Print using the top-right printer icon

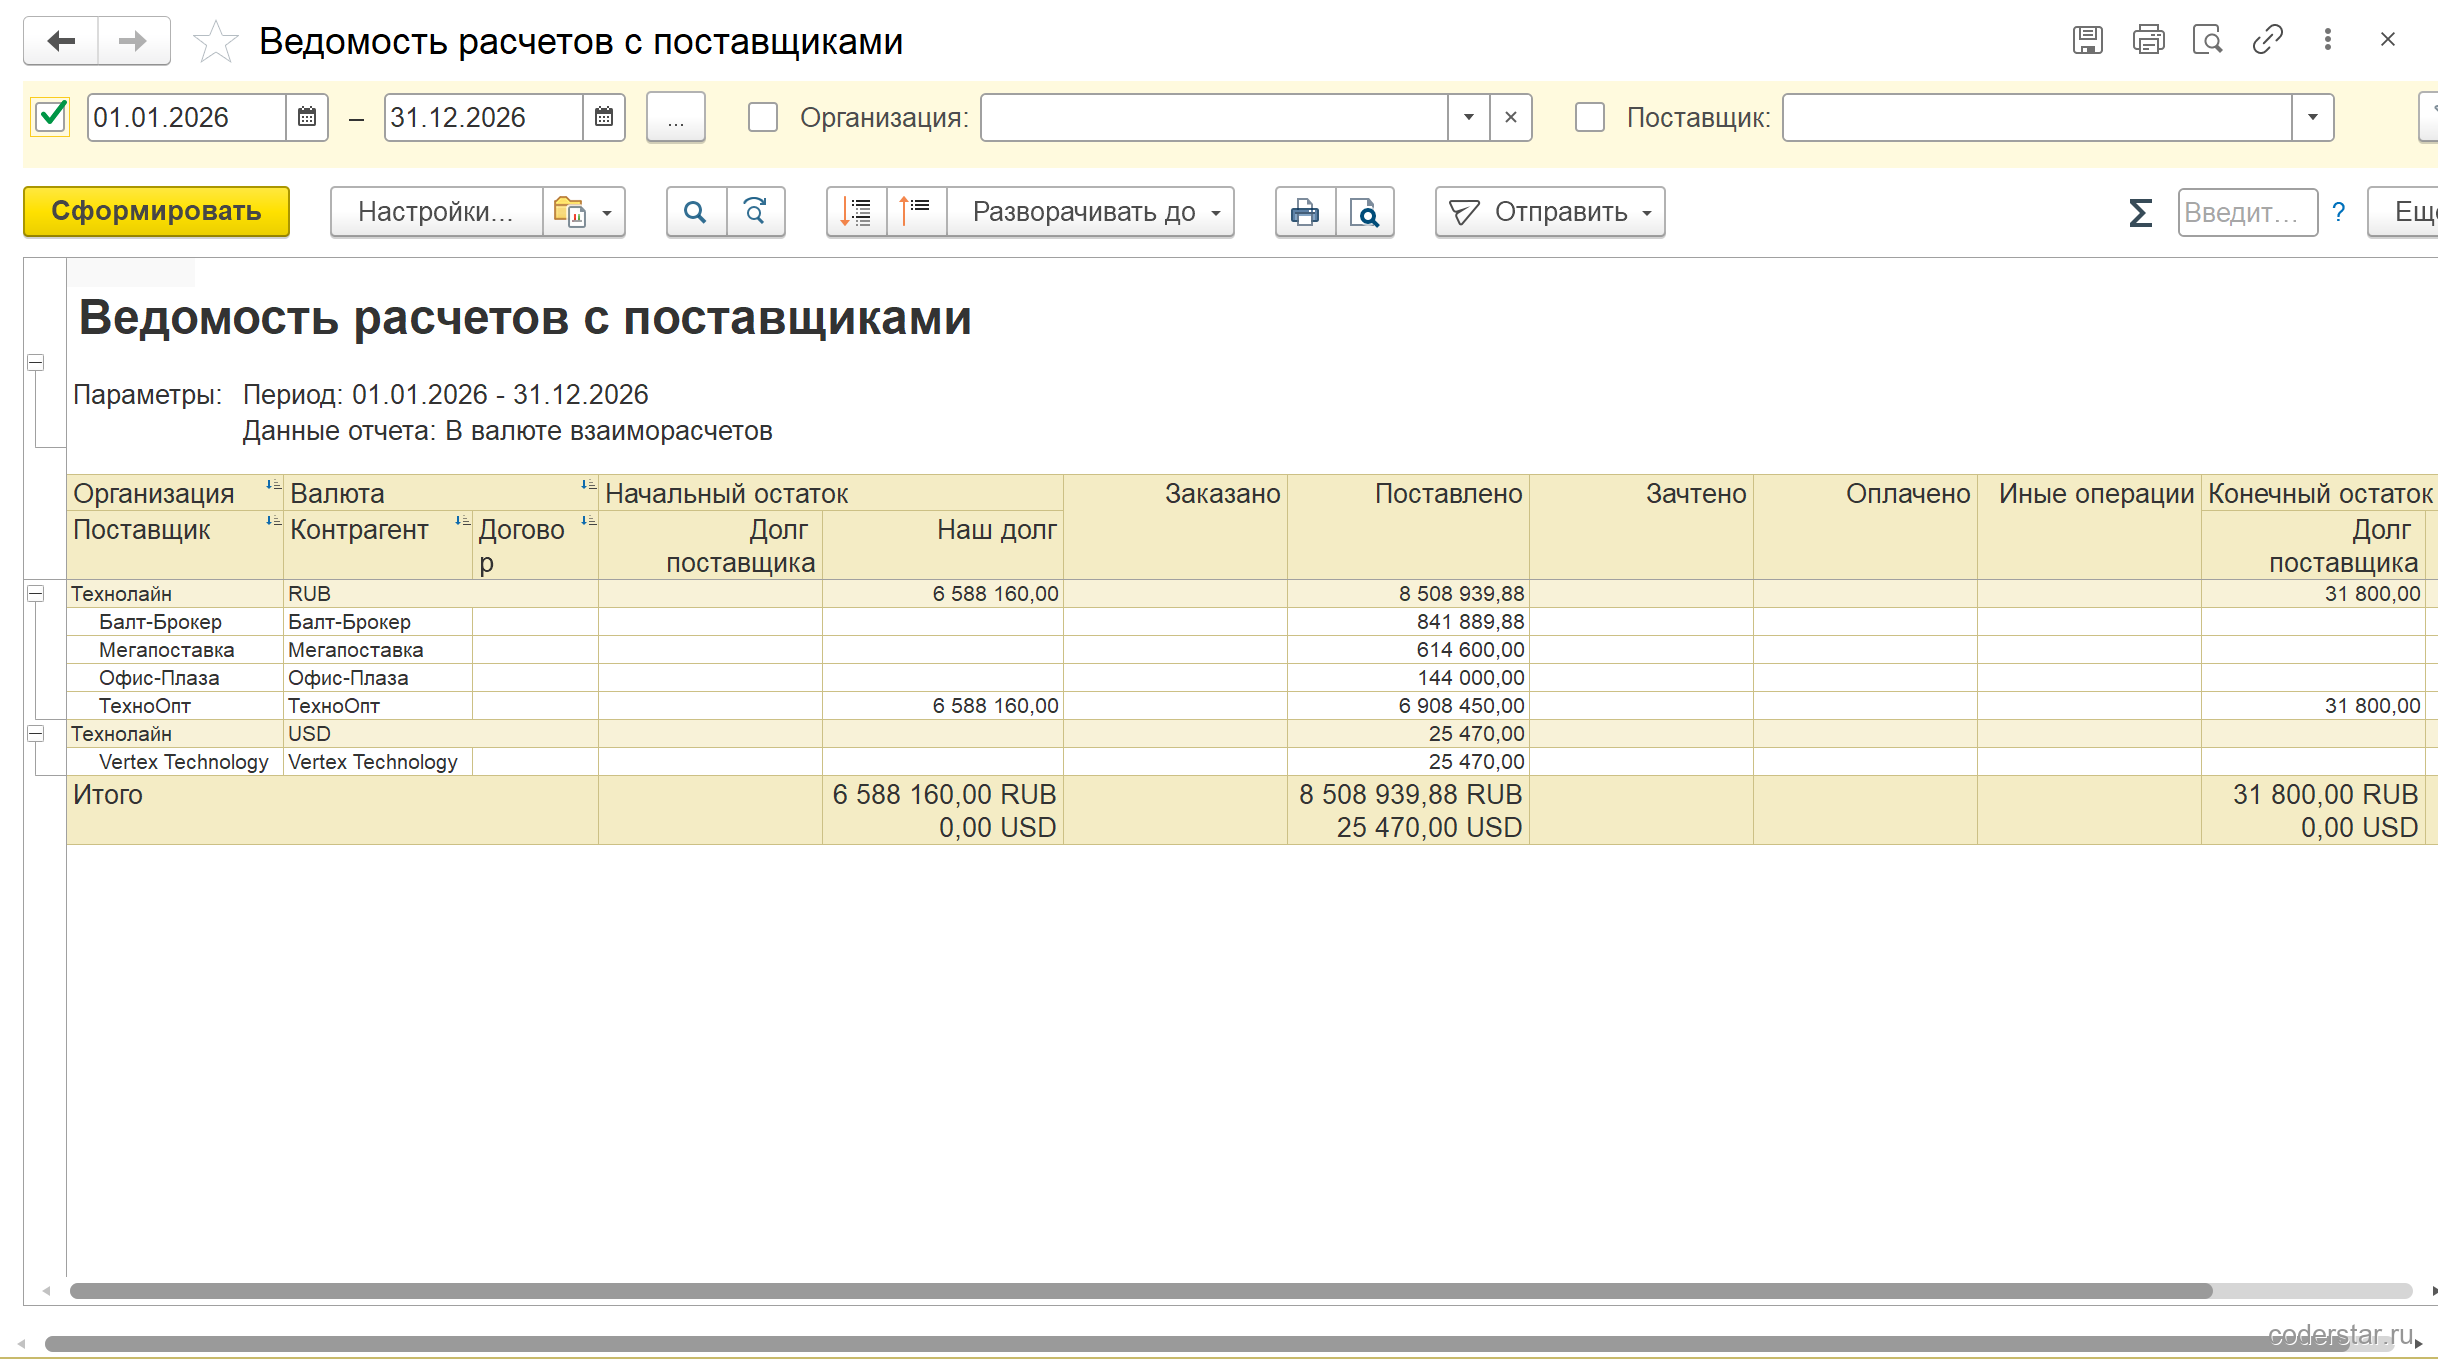click(x=2148, y=40)
